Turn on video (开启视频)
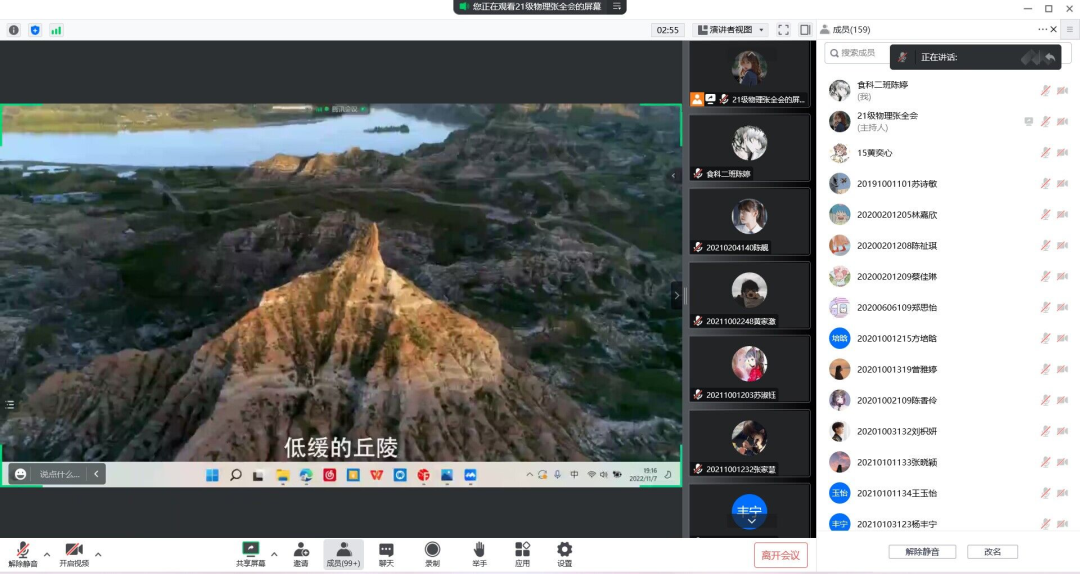 pyautogui.click(x=73, y=553)
